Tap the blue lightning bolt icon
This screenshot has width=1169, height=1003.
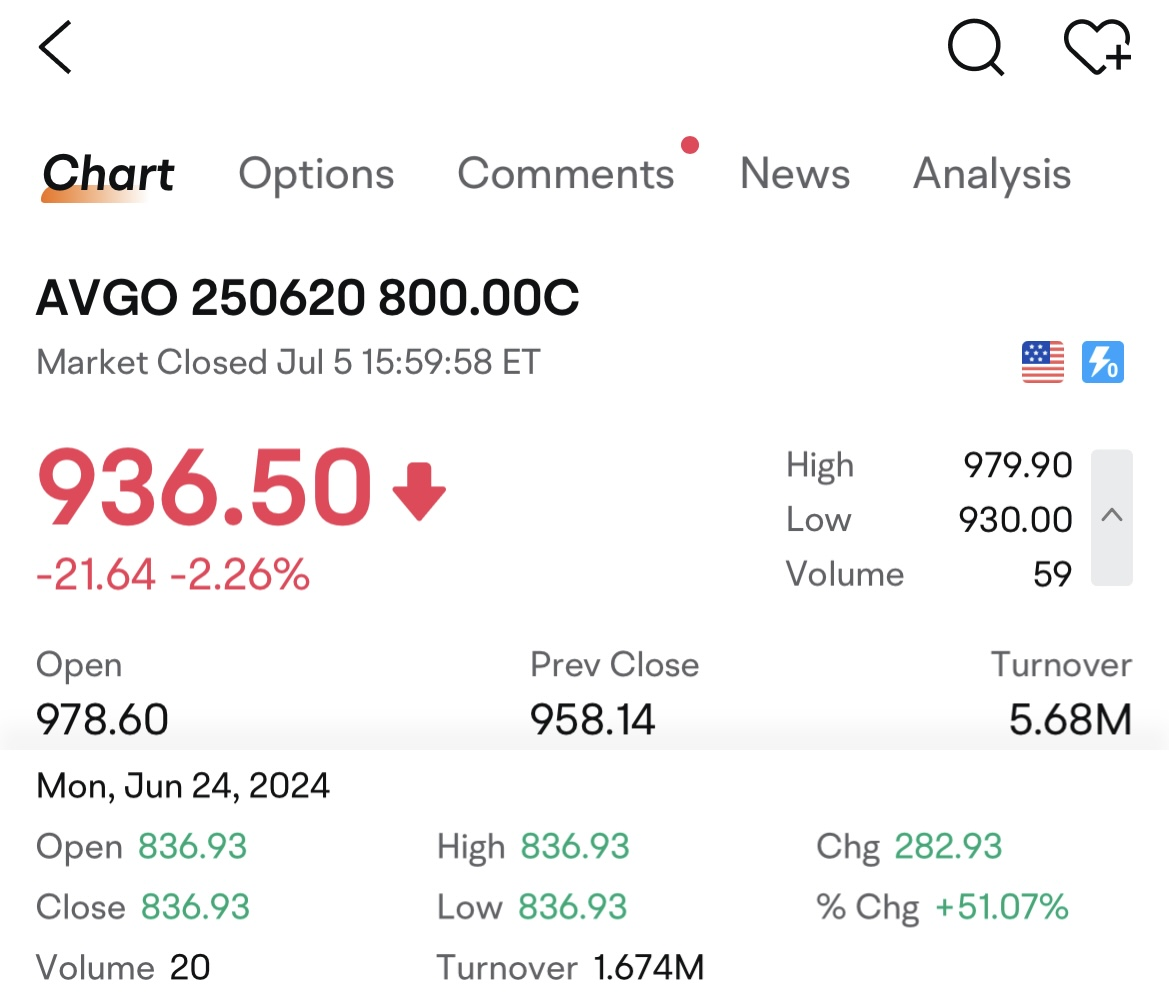1103,362
